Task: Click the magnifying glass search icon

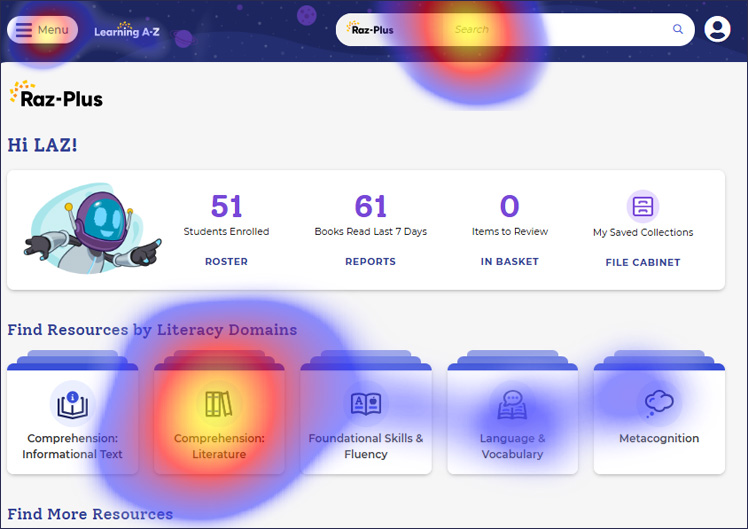Action: coord(678,30)
